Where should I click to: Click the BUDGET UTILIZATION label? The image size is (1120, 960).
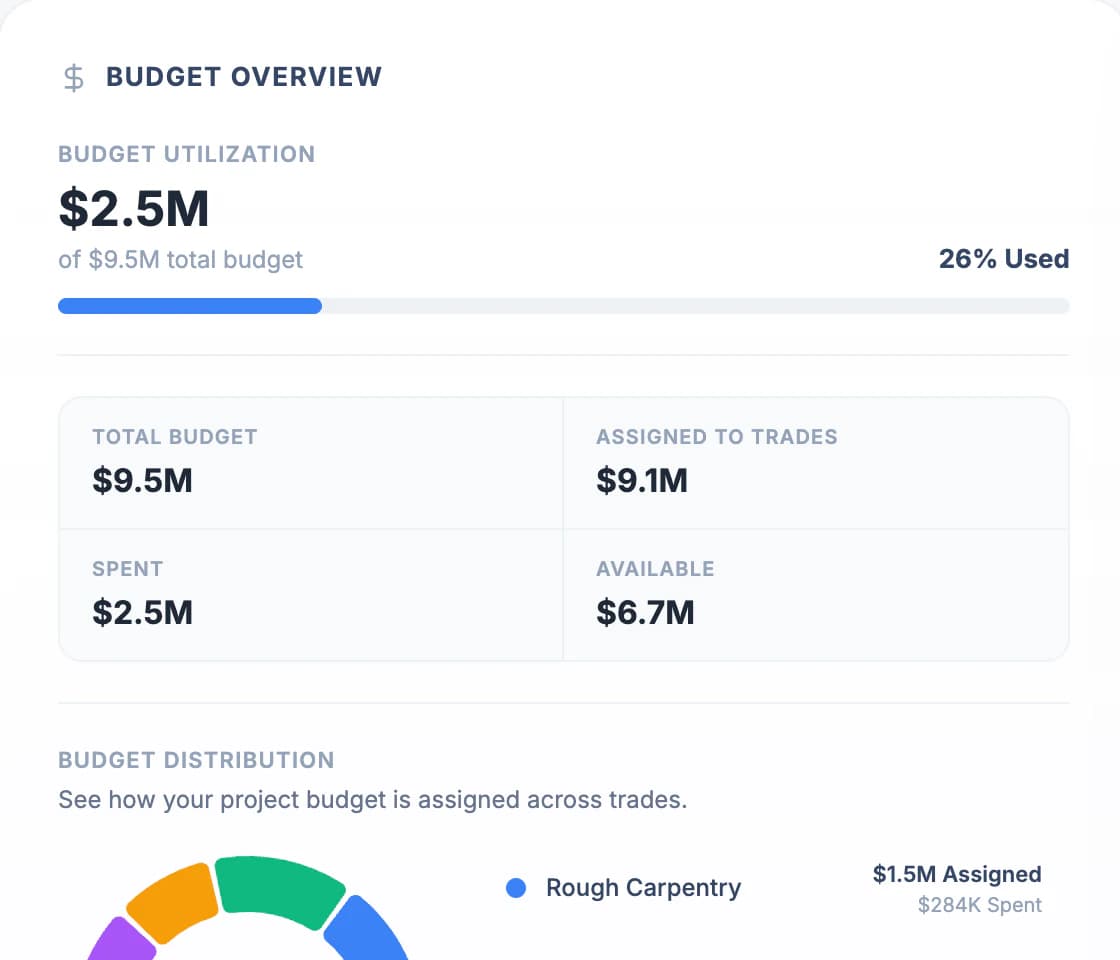click(186, 154)
